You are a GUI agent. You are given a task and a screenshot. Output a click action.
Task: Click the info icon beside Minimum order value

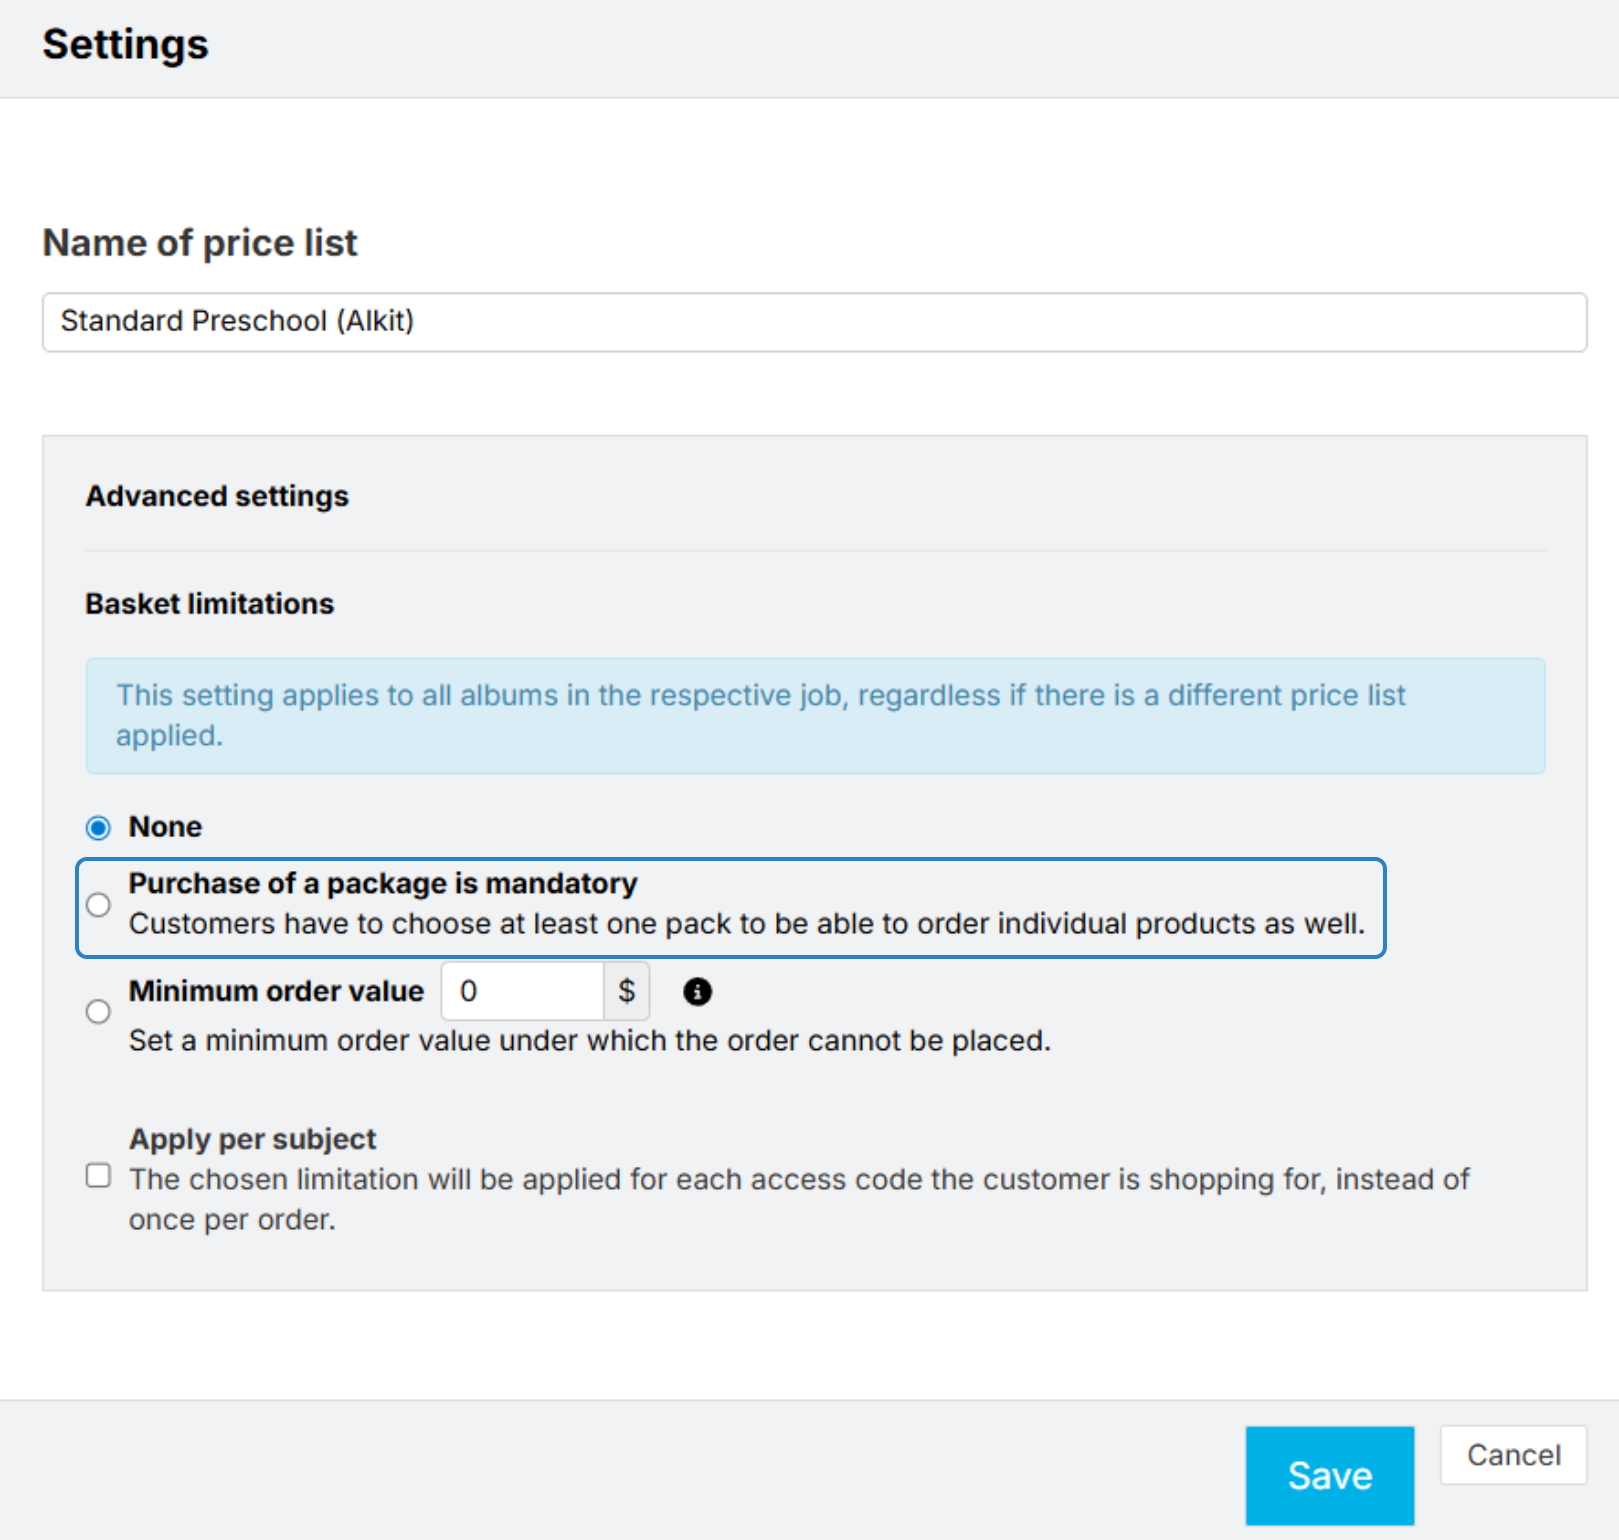697,991
